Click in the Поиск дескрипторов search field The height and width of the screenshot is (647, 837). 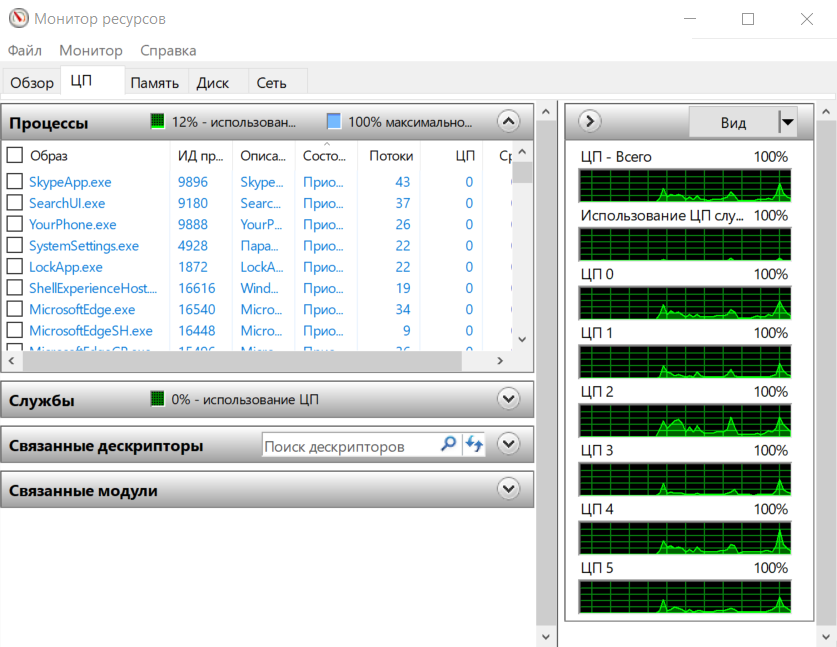[350, 445]
